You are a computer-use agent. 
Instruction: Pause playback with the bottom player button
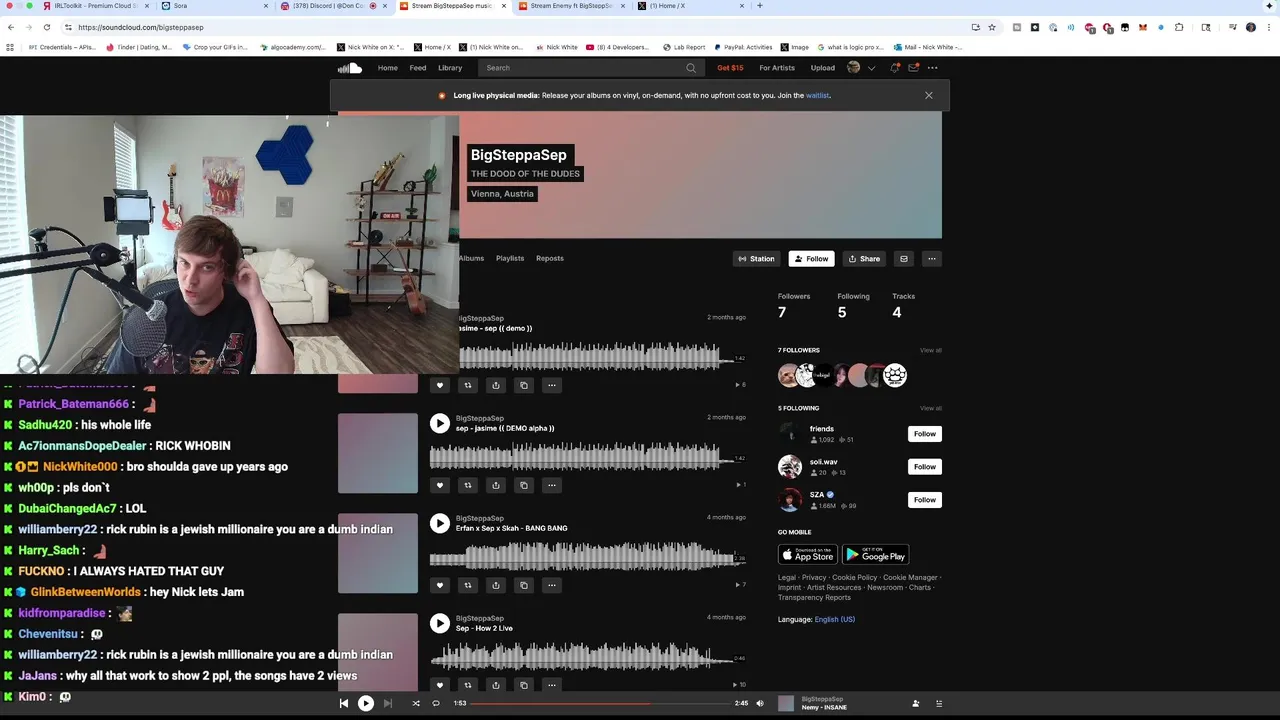click(366, 703)
